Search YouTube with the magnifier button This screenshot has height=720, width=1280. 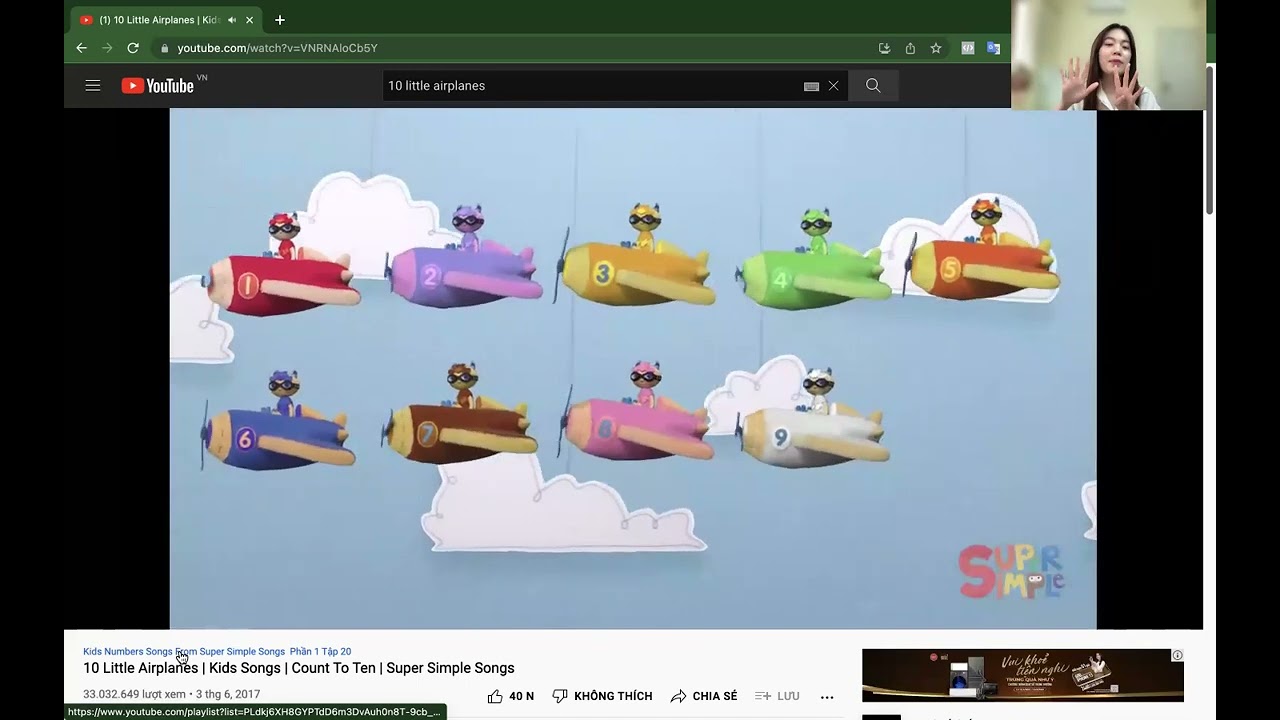pos(873,86)
